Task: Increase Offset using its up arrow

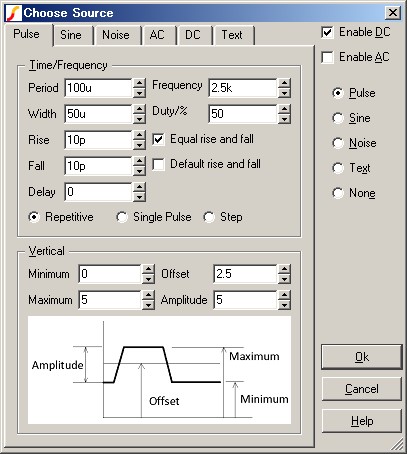Action: 284,269
